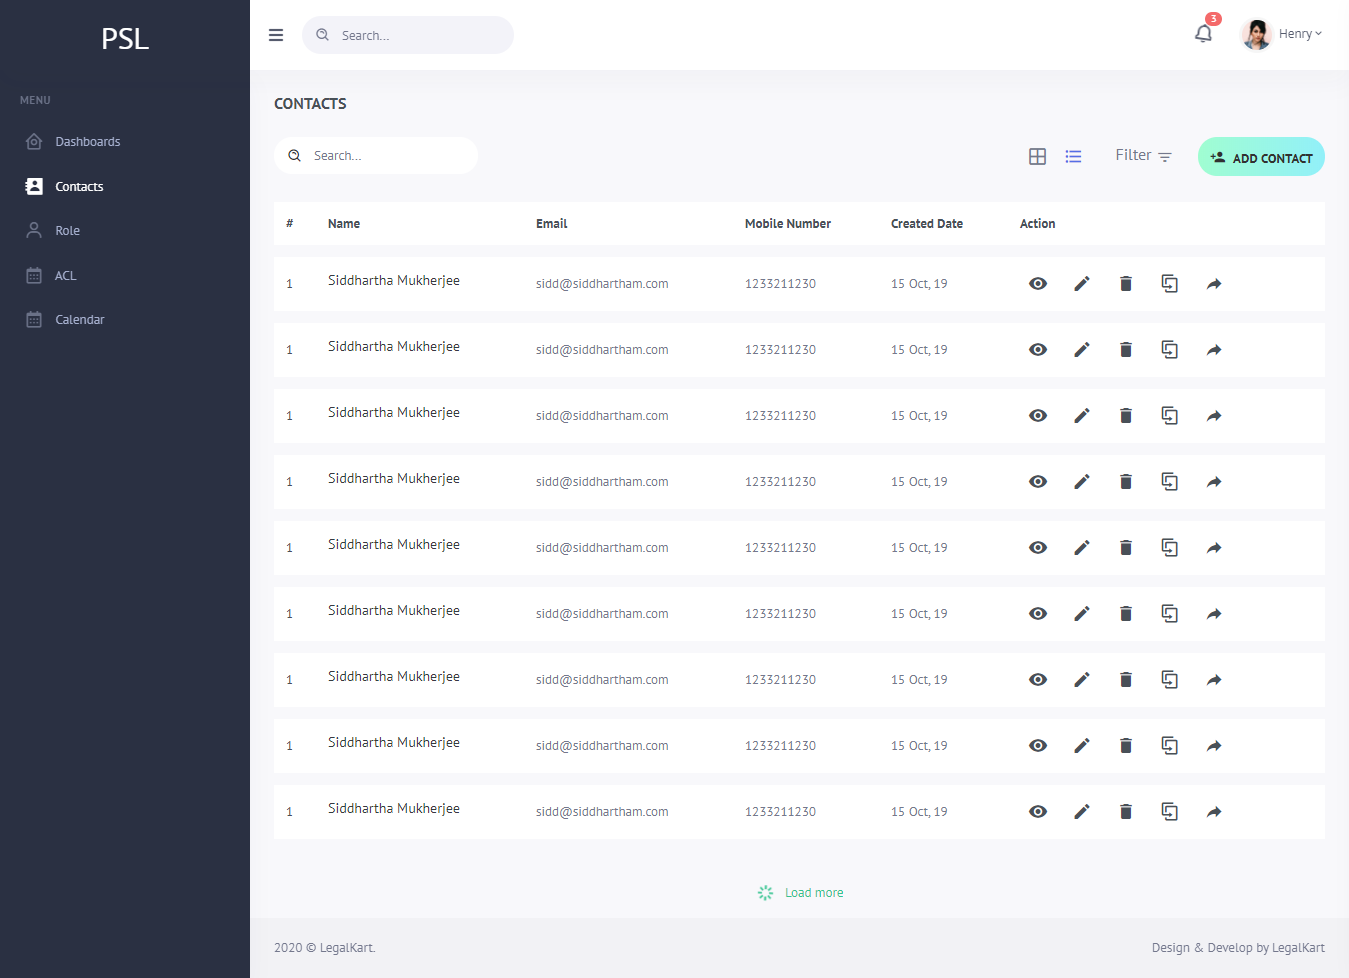This screenshot has height=978, width=1349.
Task: Click the Add Contact button
Action: click(1261, 157)
